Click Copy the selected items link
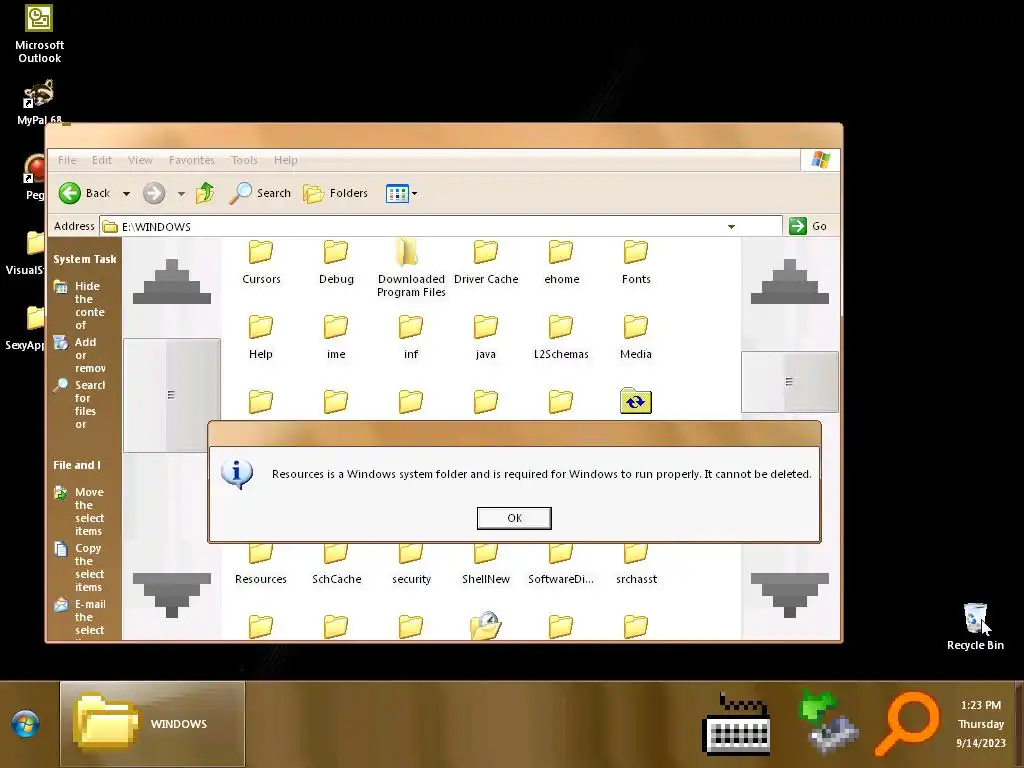This screenshot has width=1024, height=768. [80, 568]
